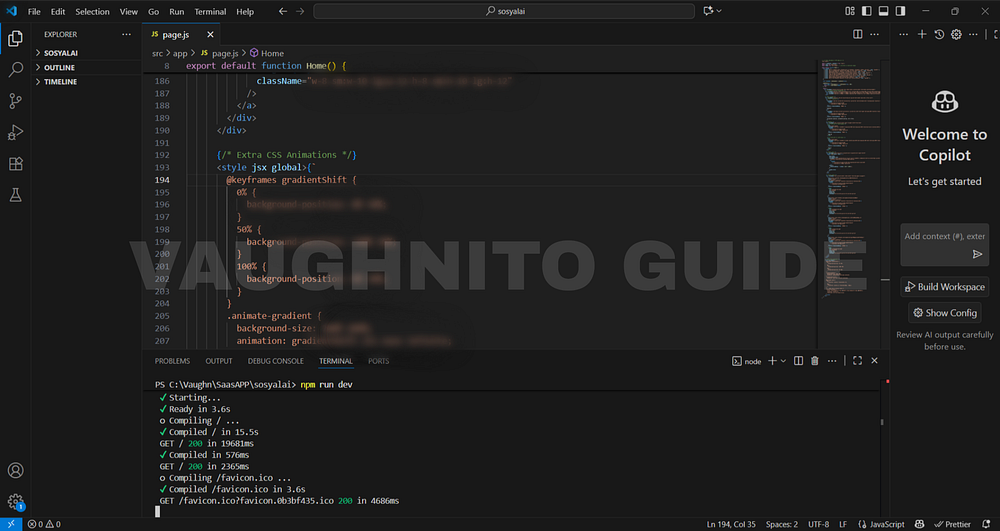
Task: Send the Copilot chat message
Action: pos(977,254)
